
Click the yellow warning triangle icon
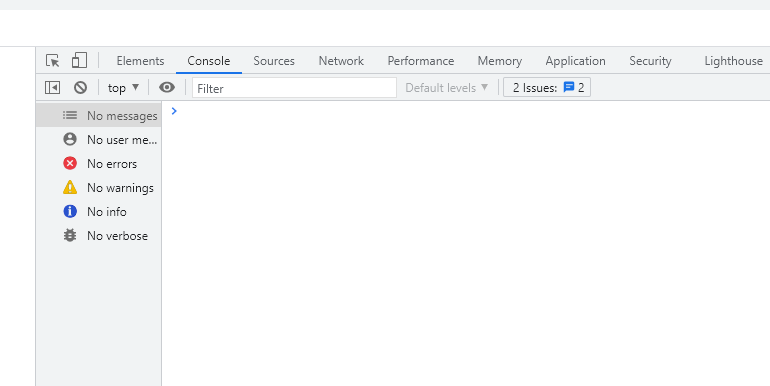coord(70,187)
